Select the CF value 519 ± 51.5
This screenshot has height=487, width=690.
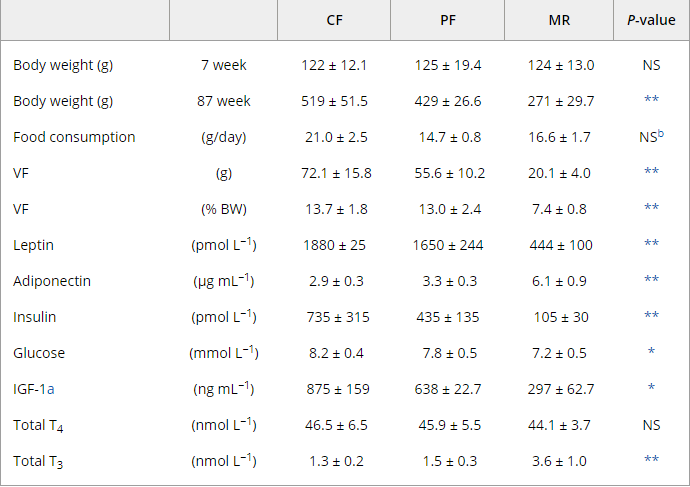tap(335, 101)
